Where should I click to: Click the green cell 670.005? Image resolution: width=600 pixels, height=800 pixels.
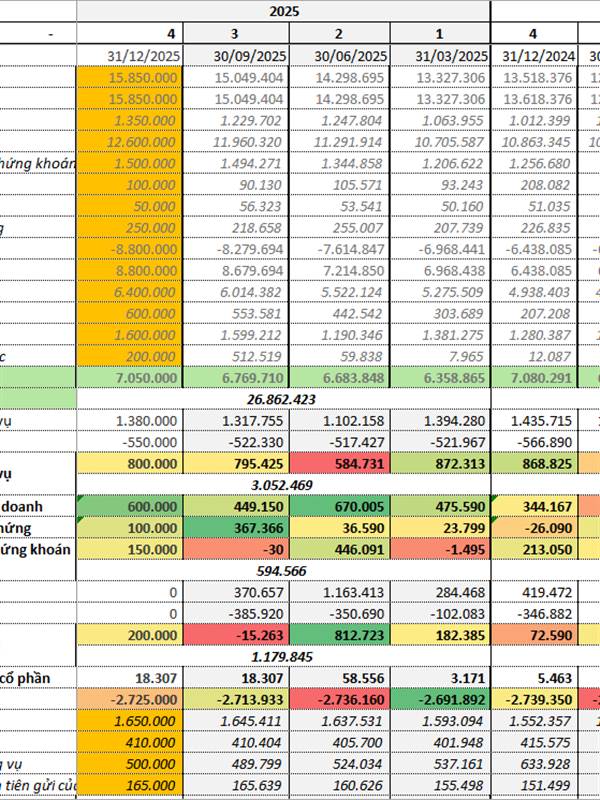[x=339, y=506]
